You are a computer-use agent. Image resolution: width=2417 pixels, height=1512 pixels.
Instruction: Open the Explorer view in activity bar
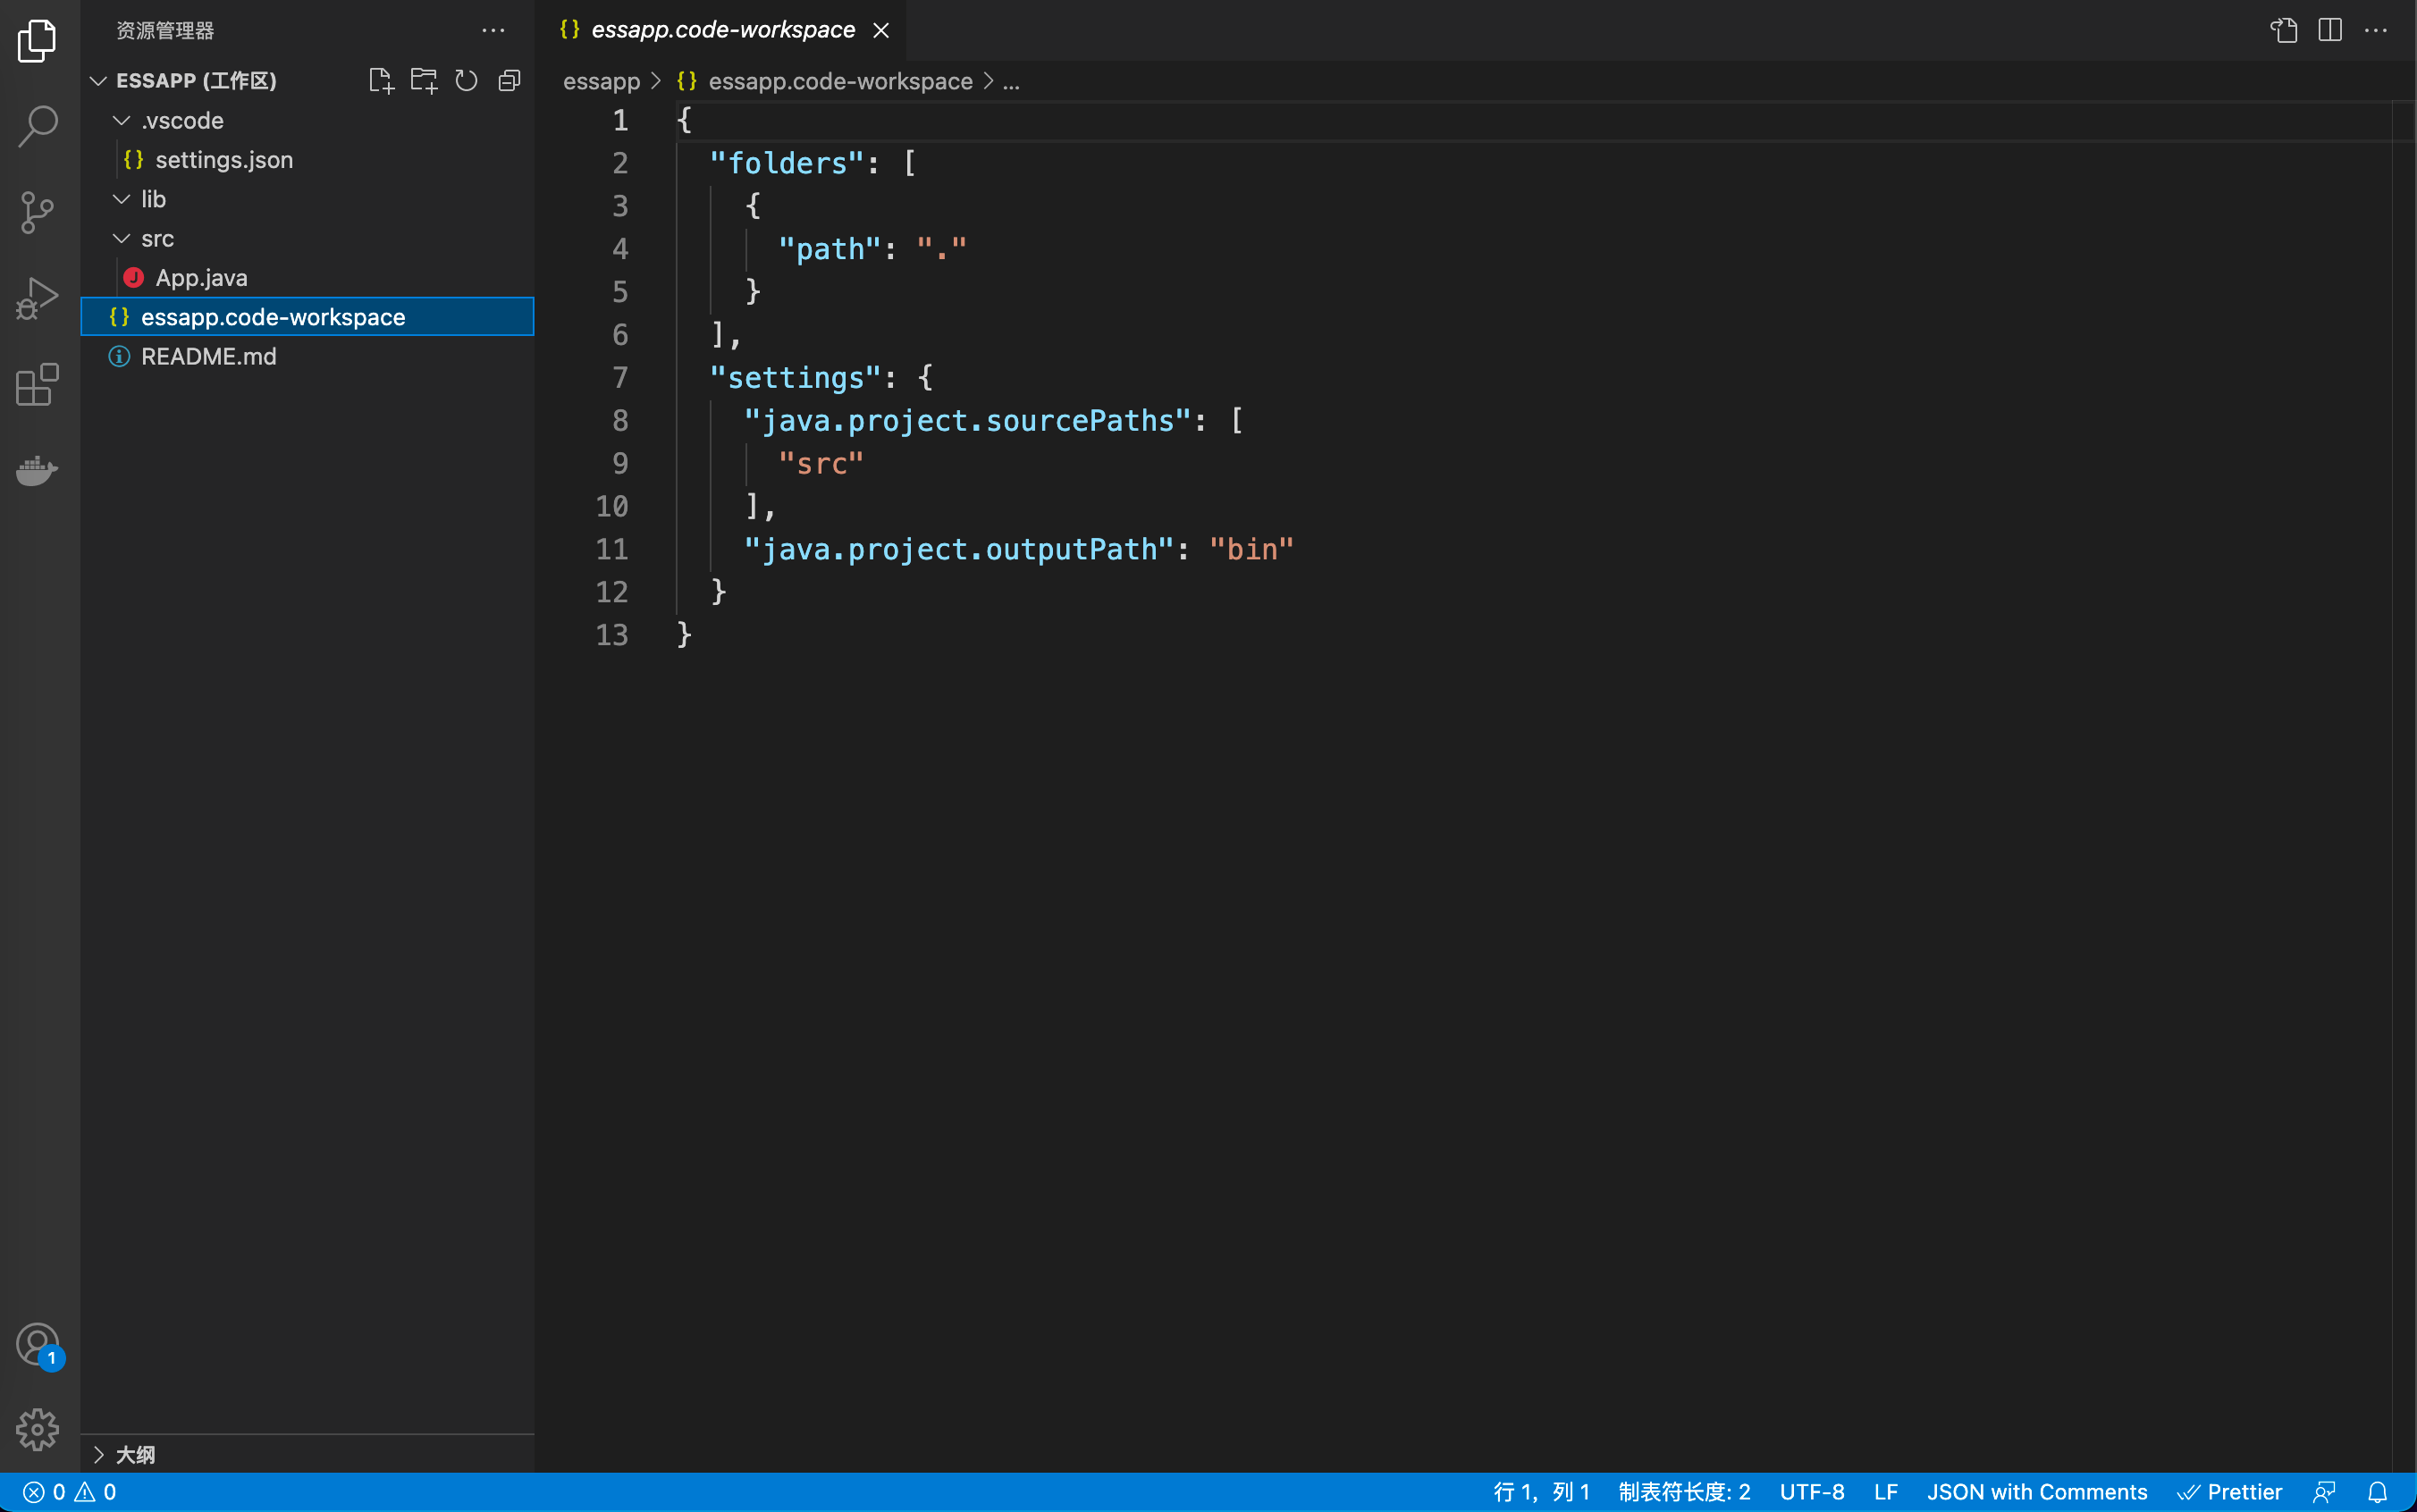(38, 41)
